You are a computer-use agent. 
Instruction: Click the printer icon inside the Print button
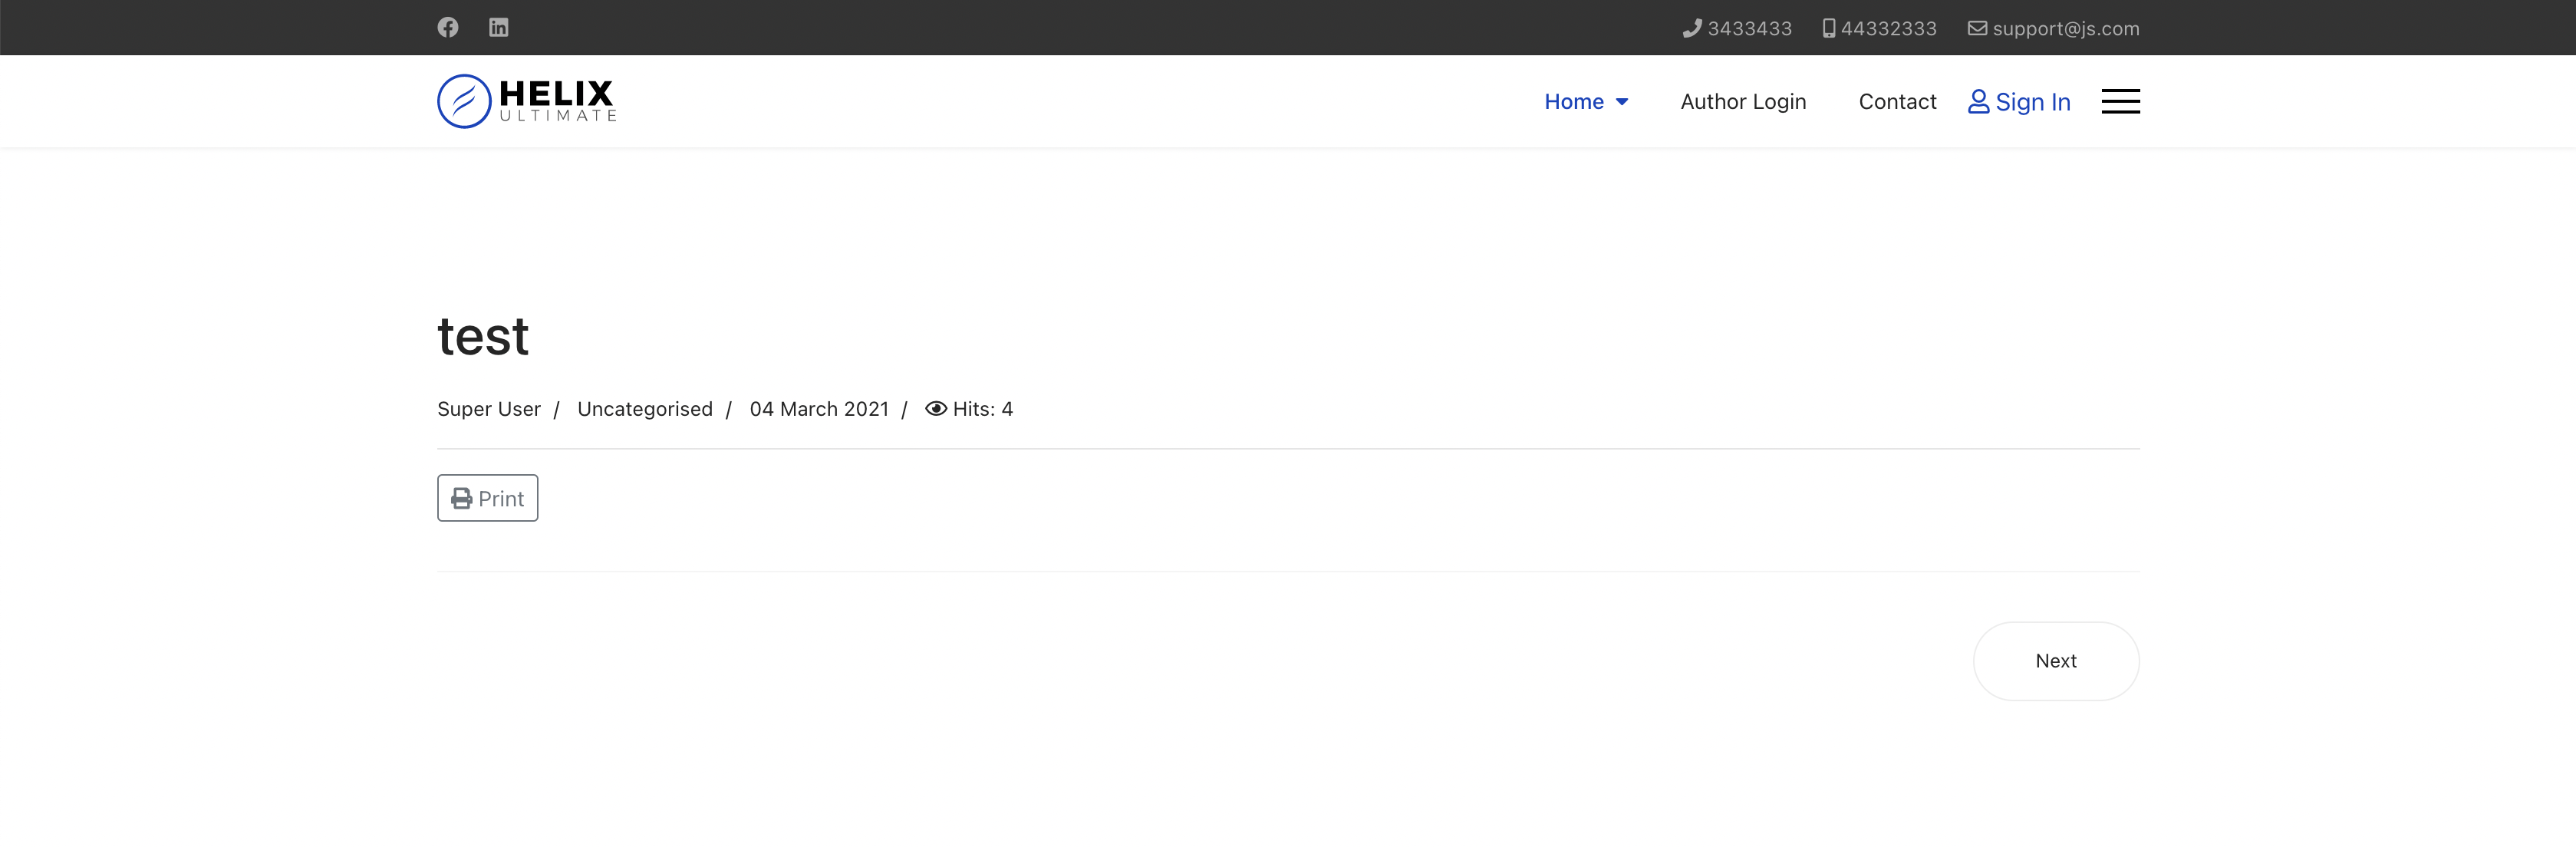[x=460, y=497]
